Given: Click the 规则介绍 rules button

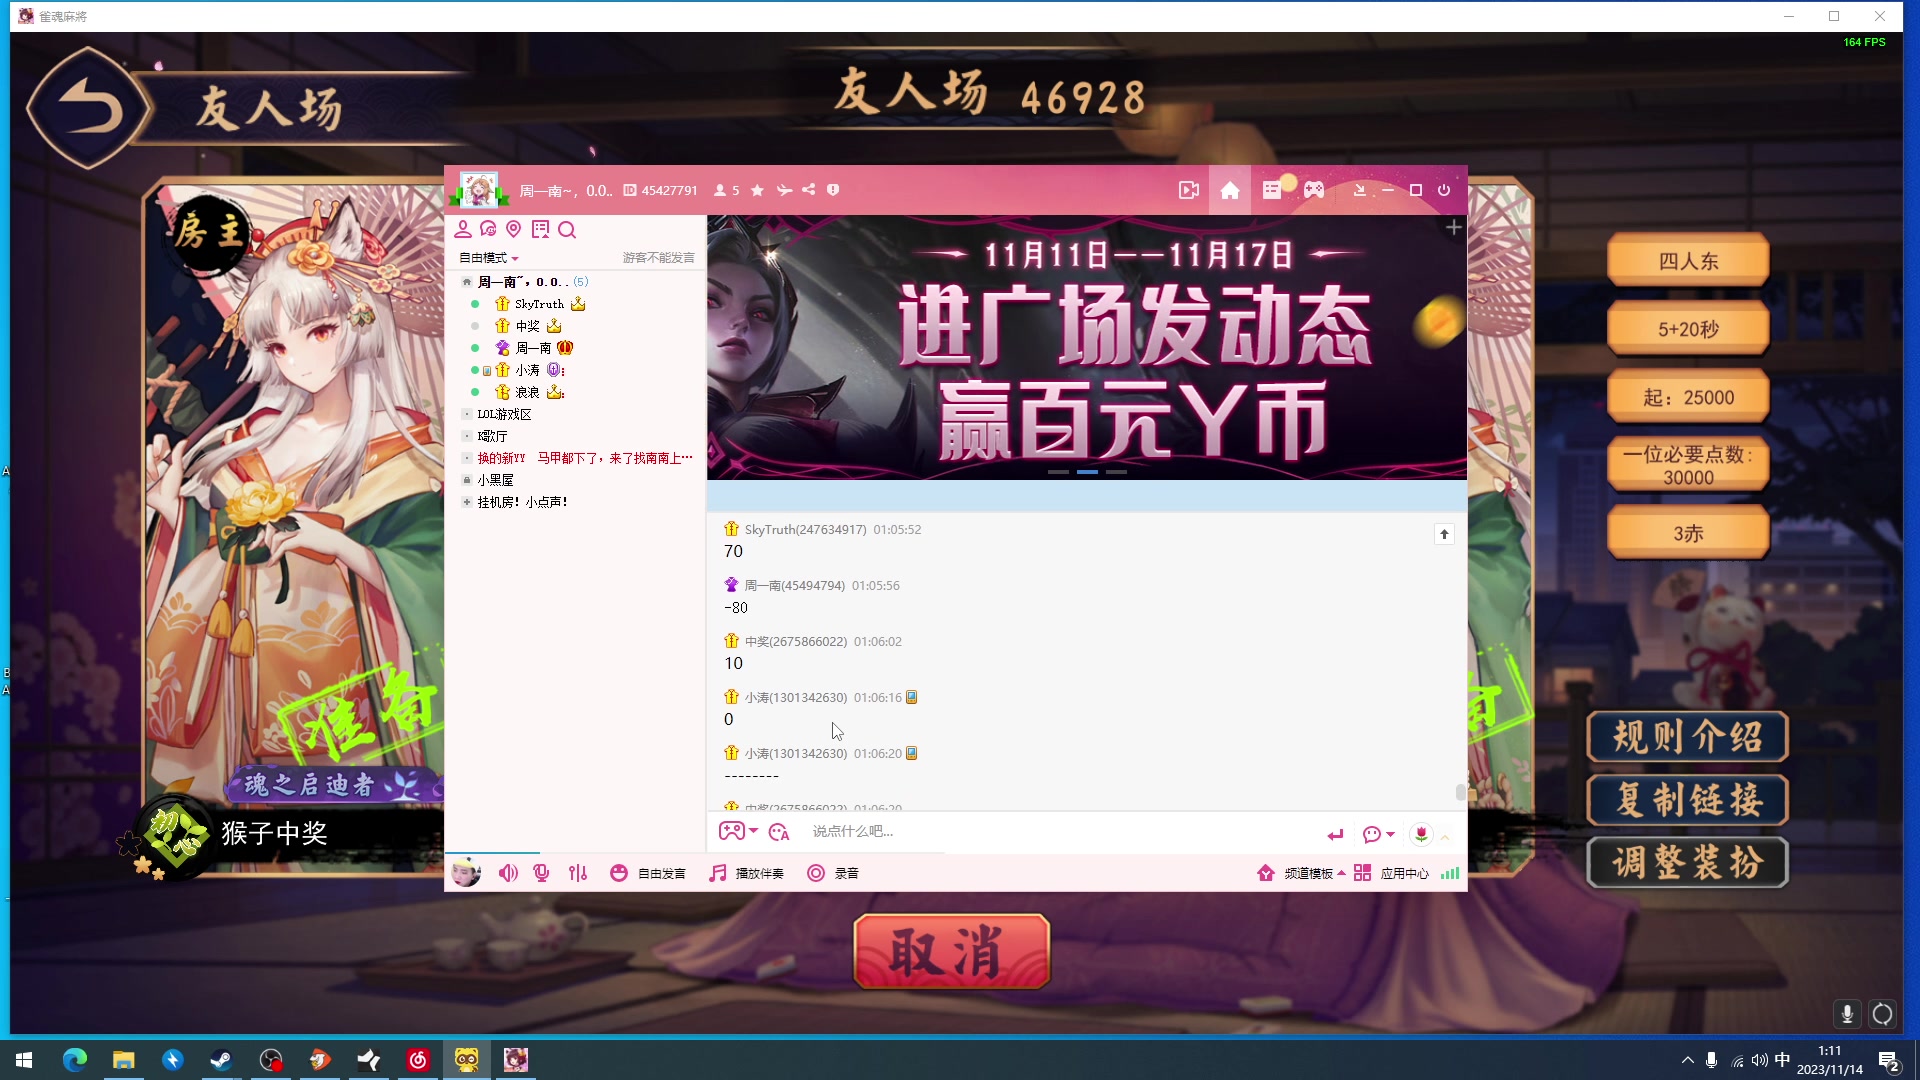Looking at the screenshot, I should point(1688,737).
